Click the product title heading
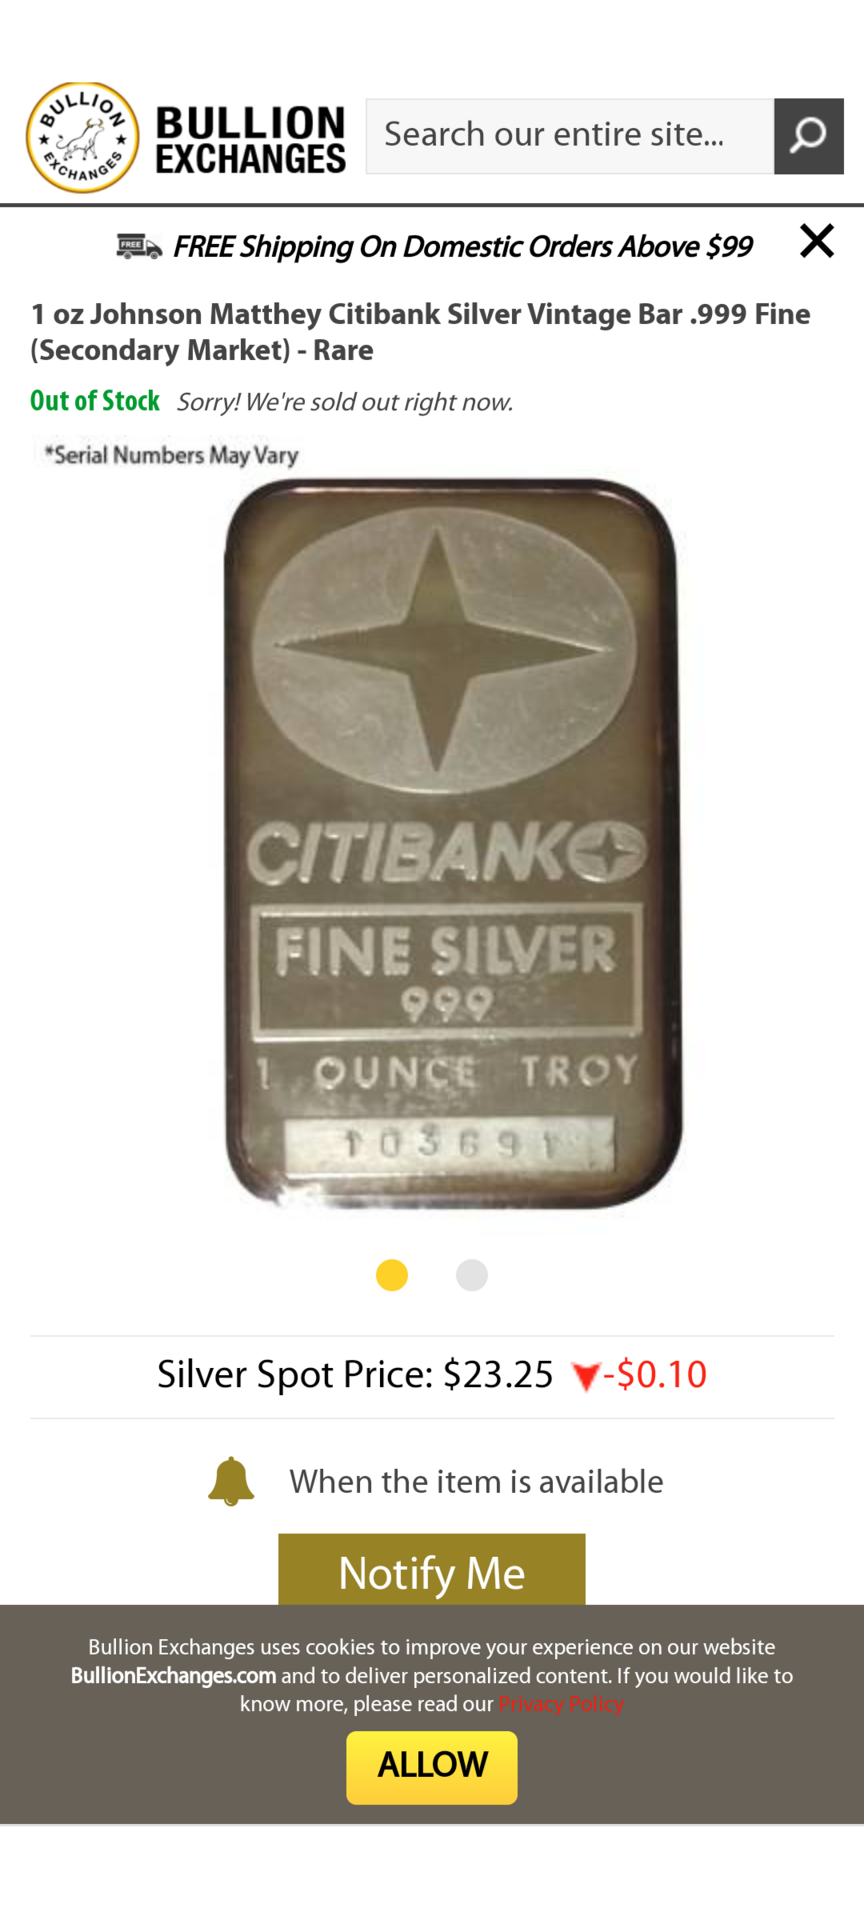Image resolution: width=864 pixels, height=1920 pixels. click(420, 332)
